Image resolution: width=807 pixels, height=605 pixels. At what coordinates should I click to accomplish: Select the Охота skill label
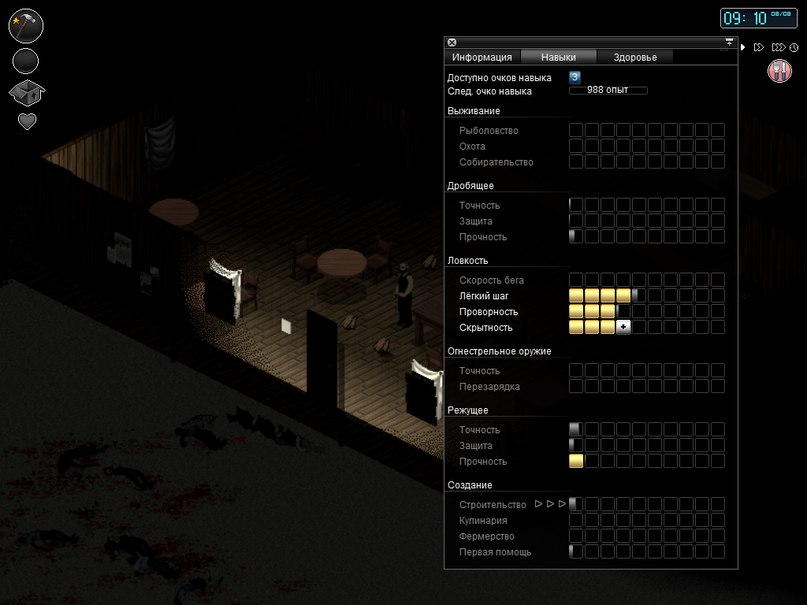point(472,147)
